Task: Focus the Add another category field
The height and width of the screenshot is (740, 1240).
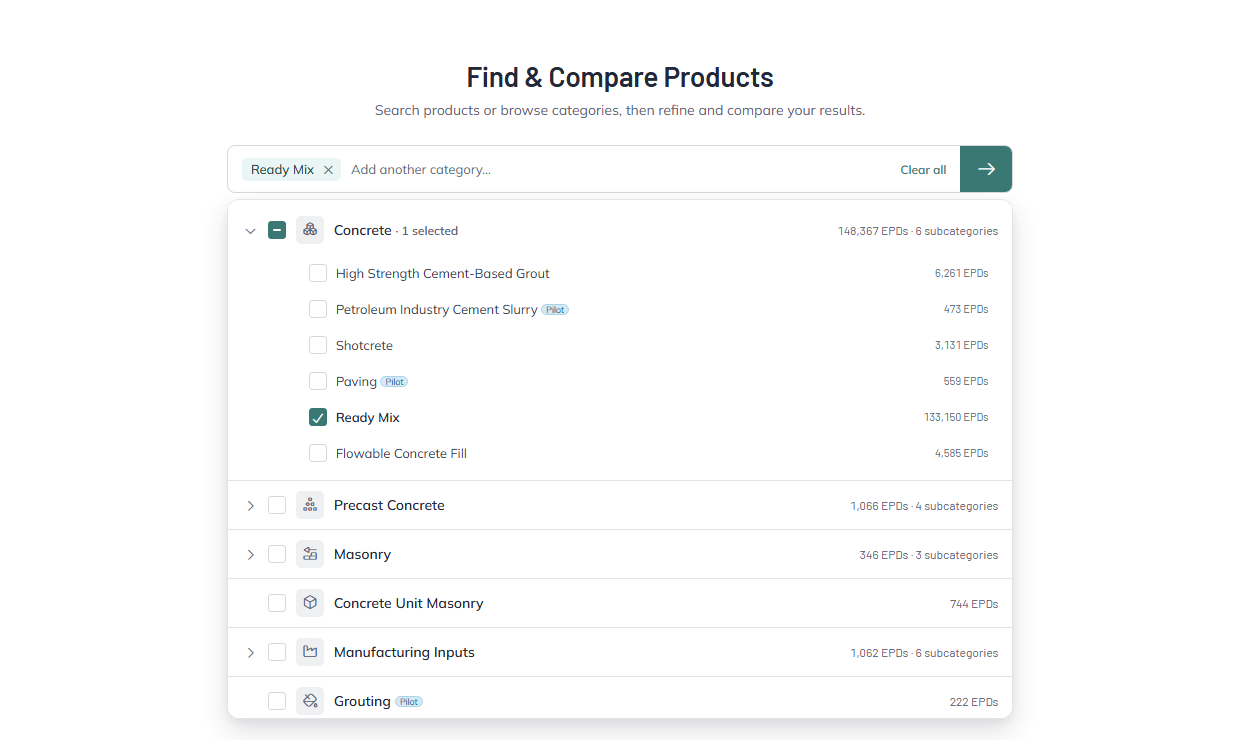Action: 620,170
